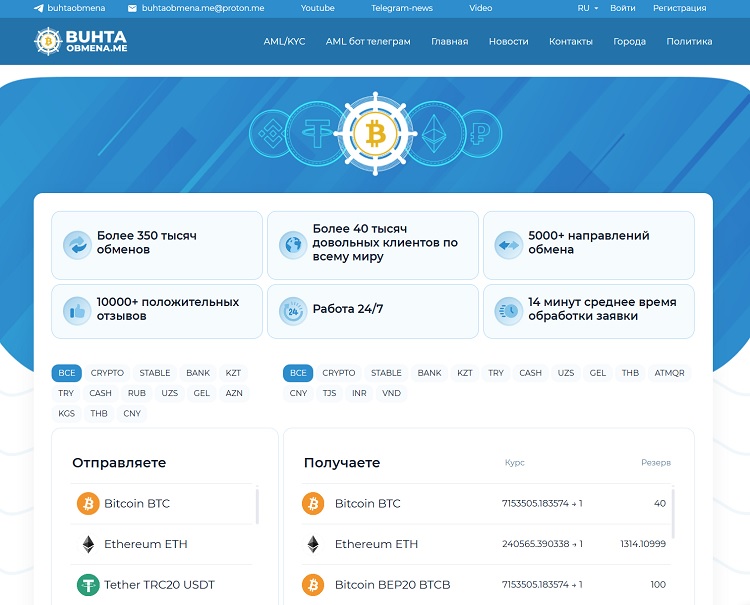Image resolution: width=750 pixels, height=605 pixels.
Task: Click the Telegram paper plane icon
Action: point(39,8)
